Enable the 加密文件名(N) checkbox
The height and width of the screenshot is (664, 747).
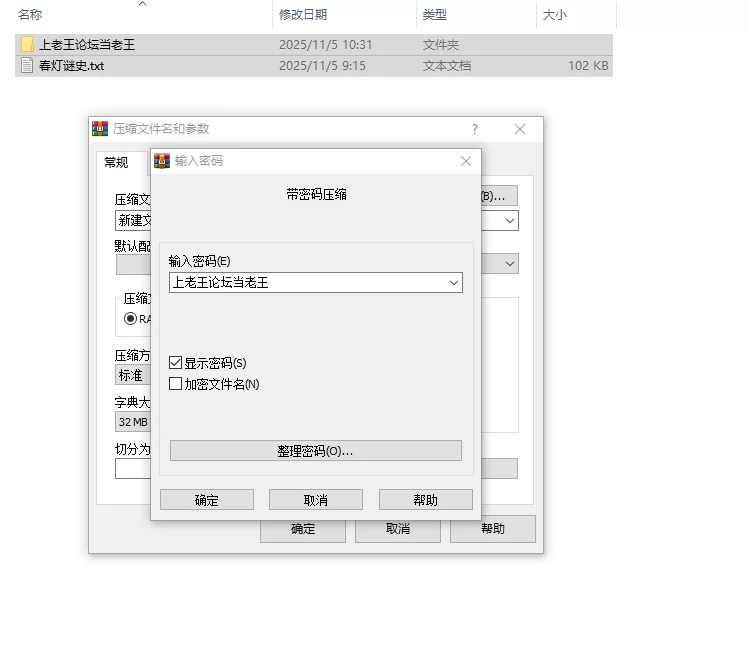pos(175,383)
